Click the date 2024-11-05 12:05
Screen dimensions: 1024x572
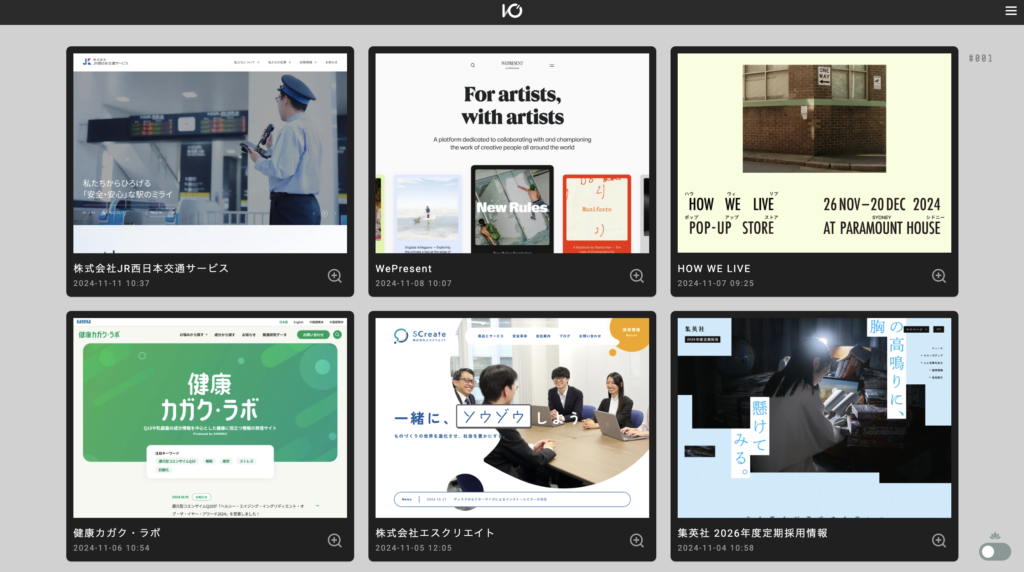(x=413, y=548)
